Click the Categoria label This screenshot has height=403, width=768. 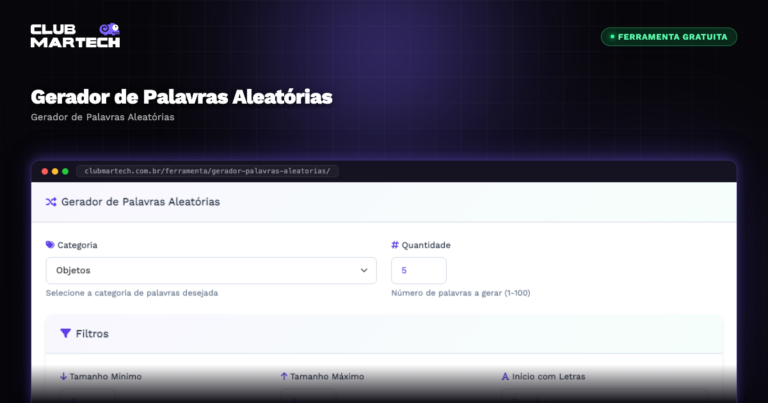[x=77, y=245]
